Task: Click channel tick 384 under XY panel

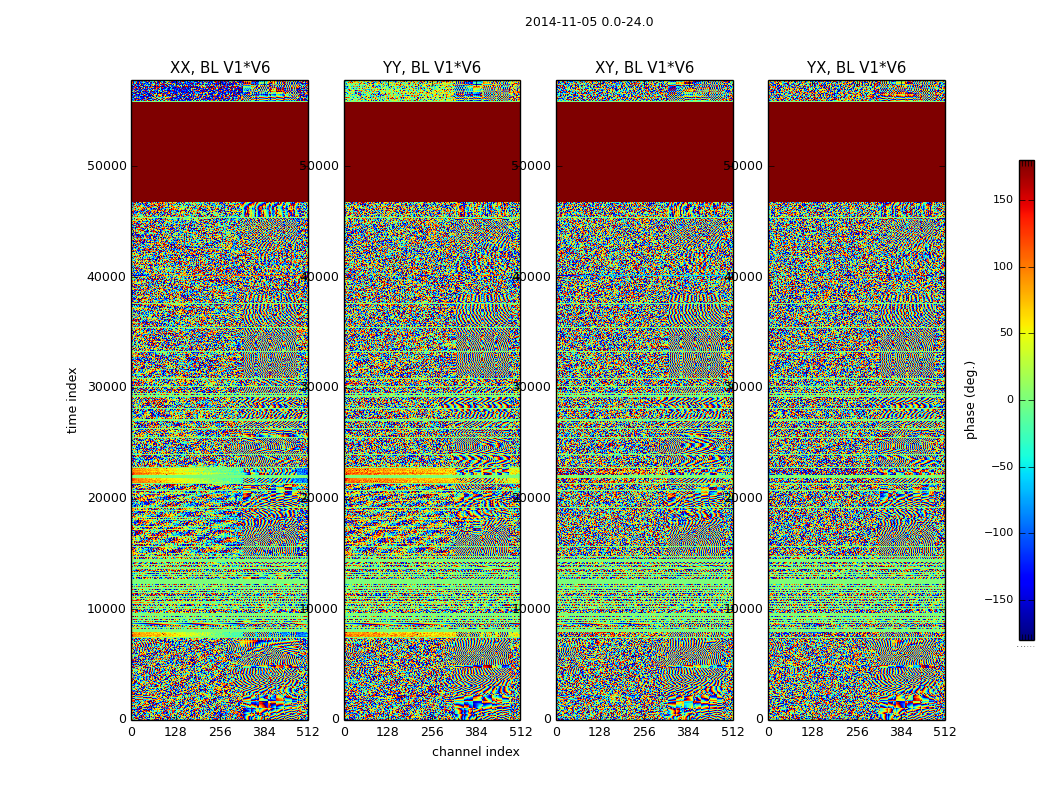Action: [x=688, y=732]
